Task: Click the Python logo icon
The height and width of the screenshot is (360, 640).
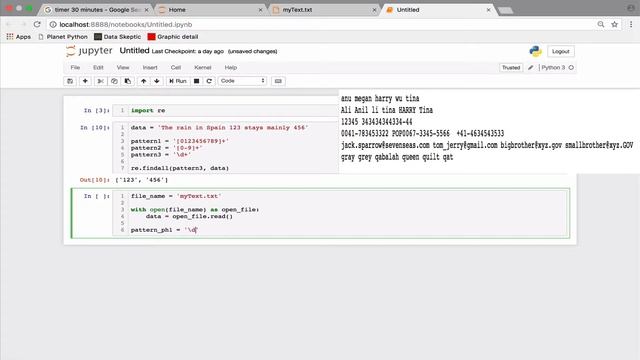Action: 535,51
